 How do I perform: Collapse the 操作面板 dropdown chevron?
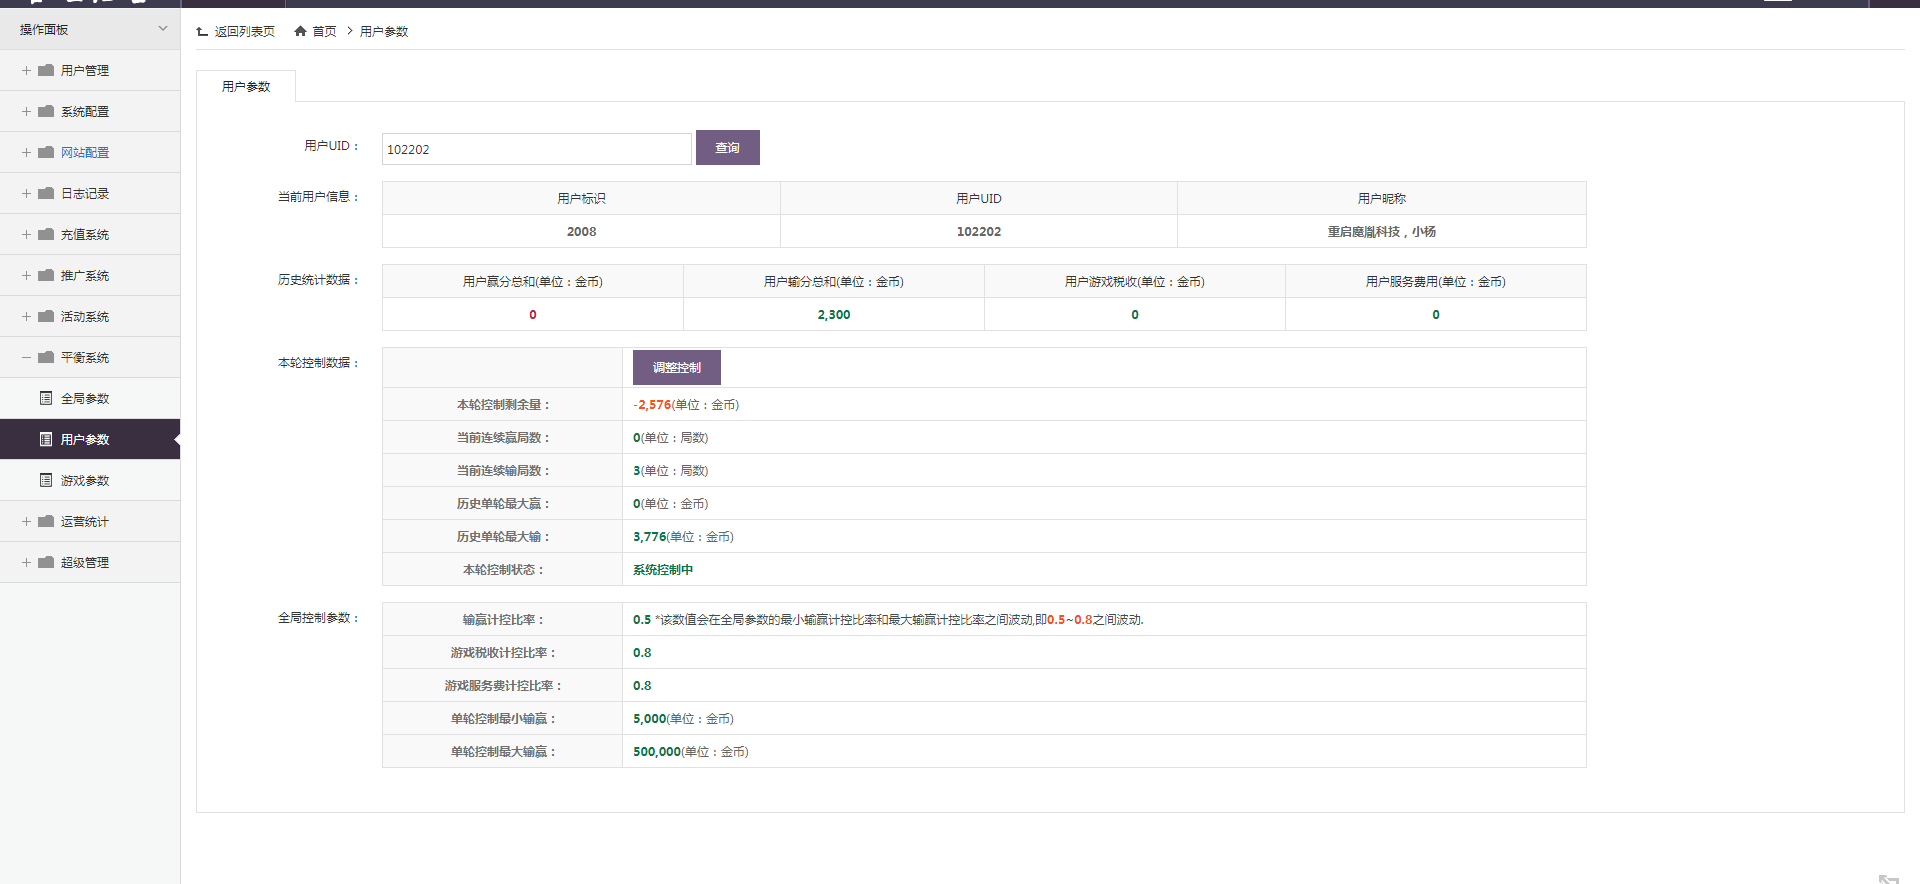163,29
